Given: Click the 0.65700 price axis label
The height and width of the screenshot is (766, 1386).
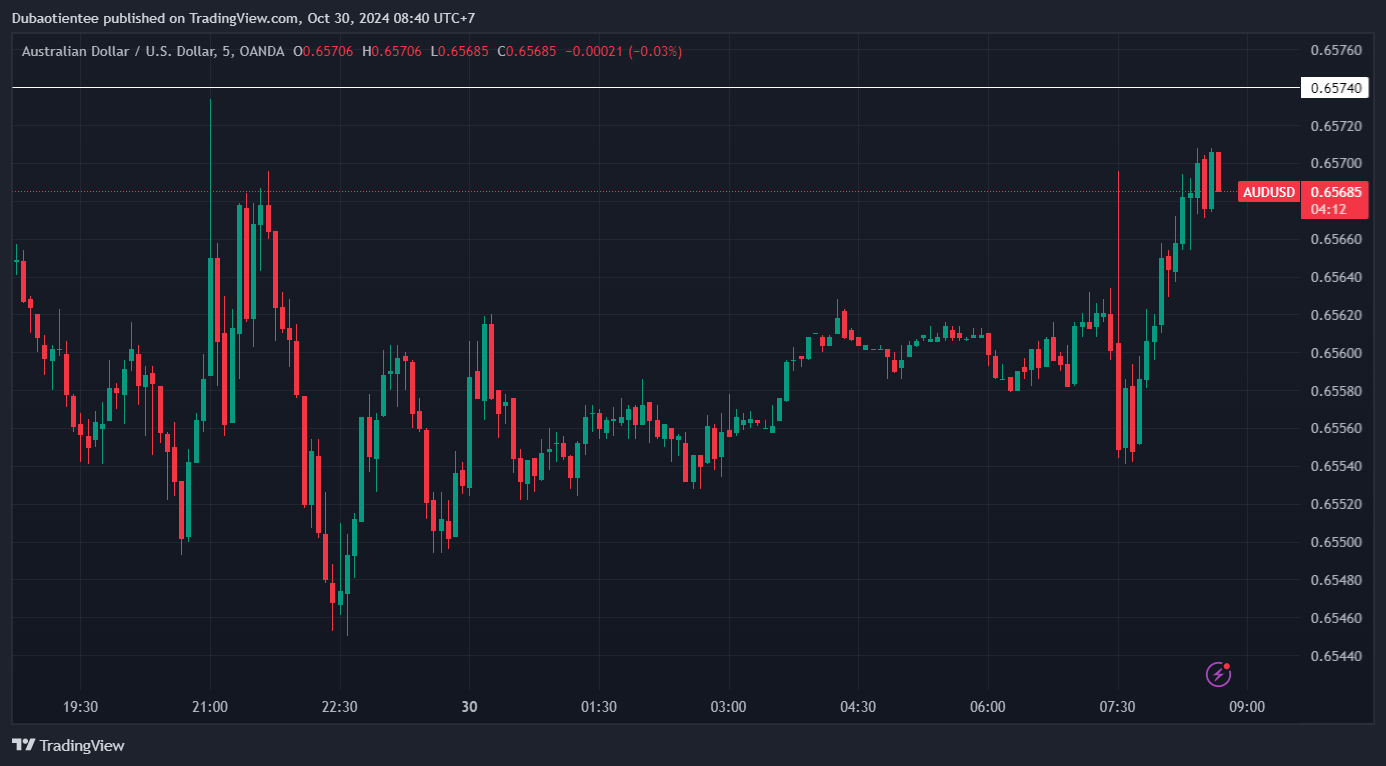Looking at the screenshot, I should [1335, 163].
